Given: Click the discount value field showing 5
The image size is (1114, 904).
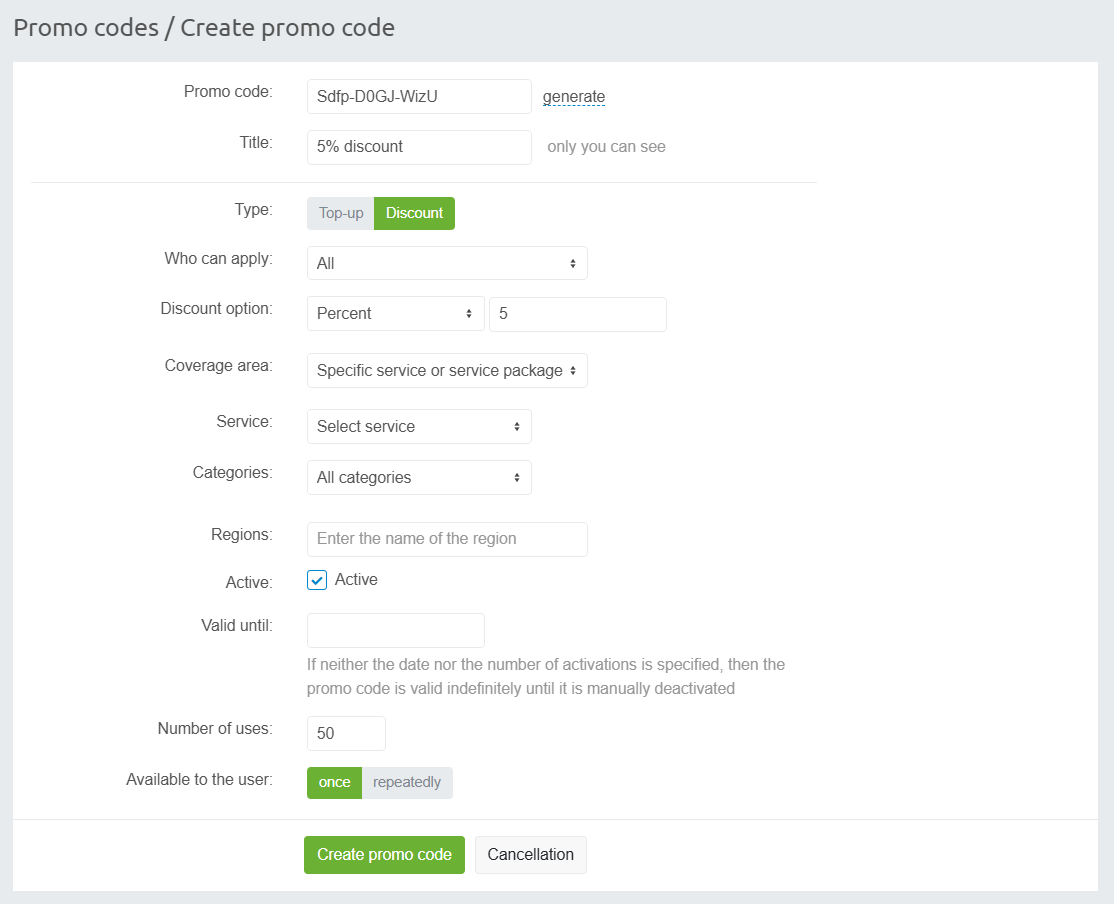Looking at the screenshot, I should pos(577,314).
